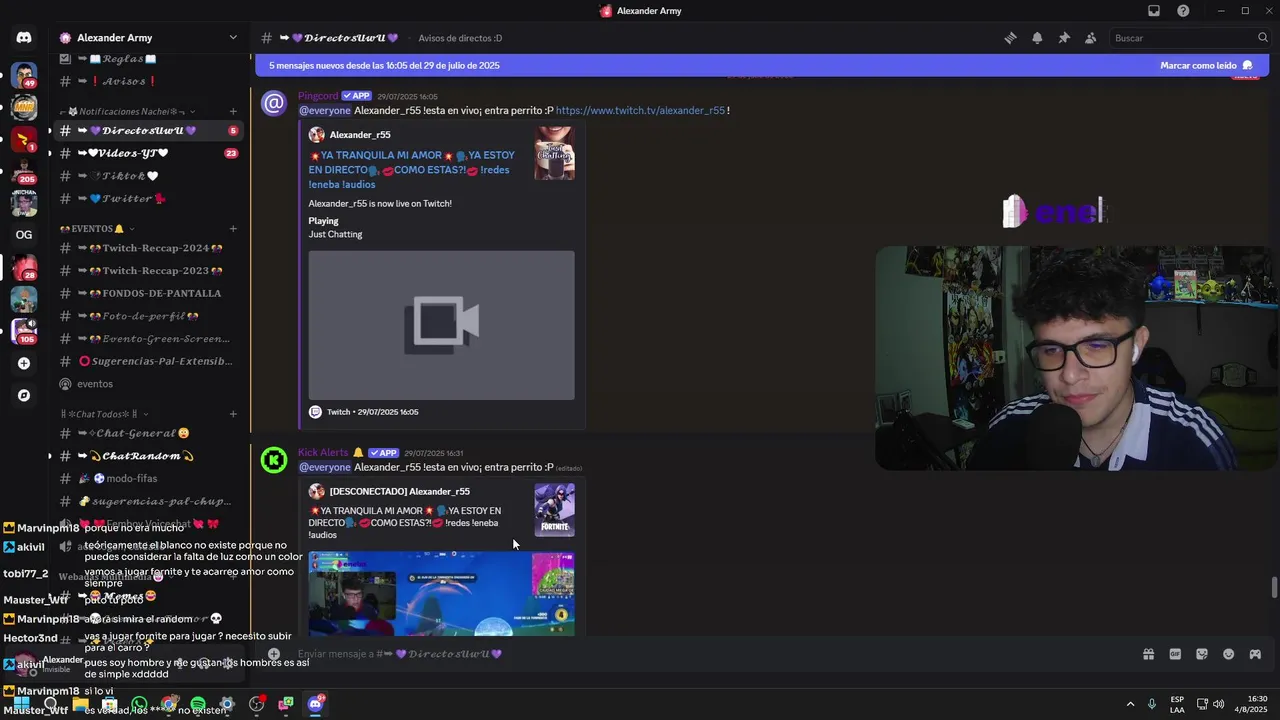Open GIF picker icon
The height and width of the screenshot is (720, 1280).
tap(1175, 654)
